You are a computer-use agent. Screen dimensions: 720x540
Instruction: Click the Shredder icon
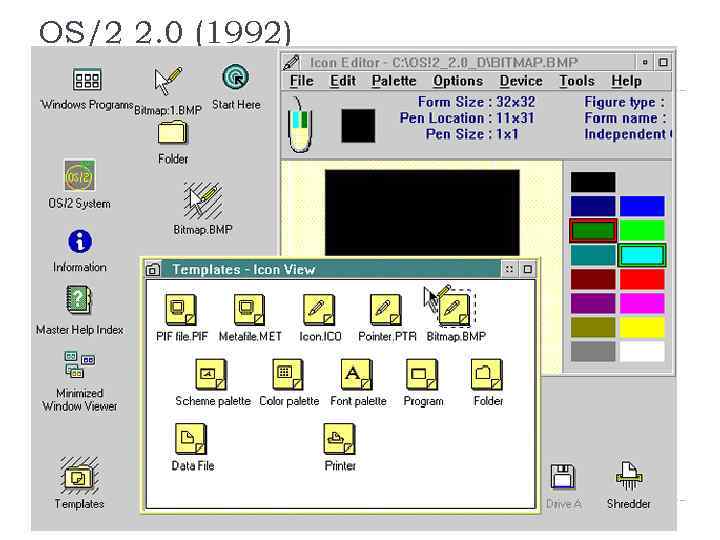(x=629, y=476)
